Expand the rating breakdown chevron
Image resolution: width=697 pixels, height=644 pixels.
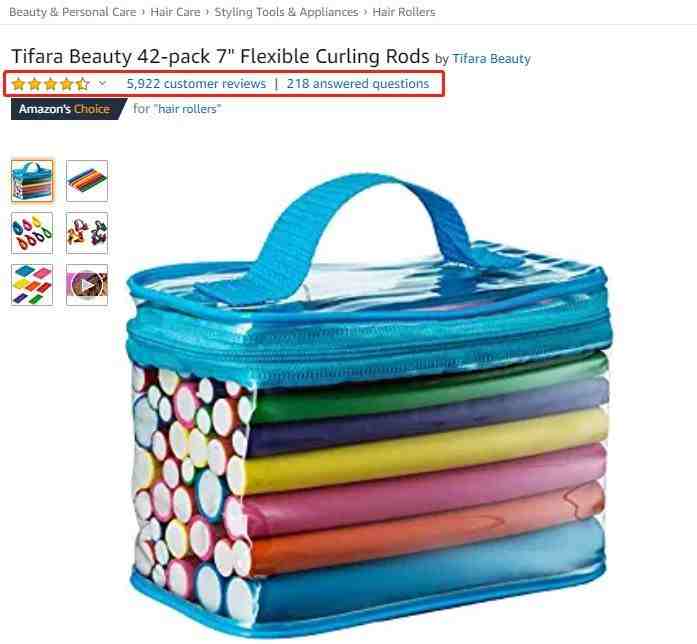[102, 83]
